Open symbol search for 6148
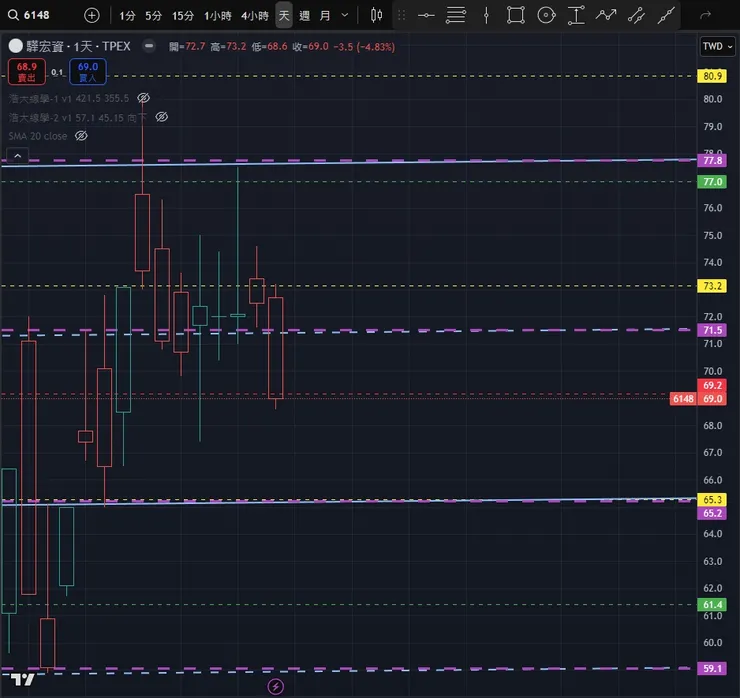Viewport: 740px width, 698px height. click(28, 15)
